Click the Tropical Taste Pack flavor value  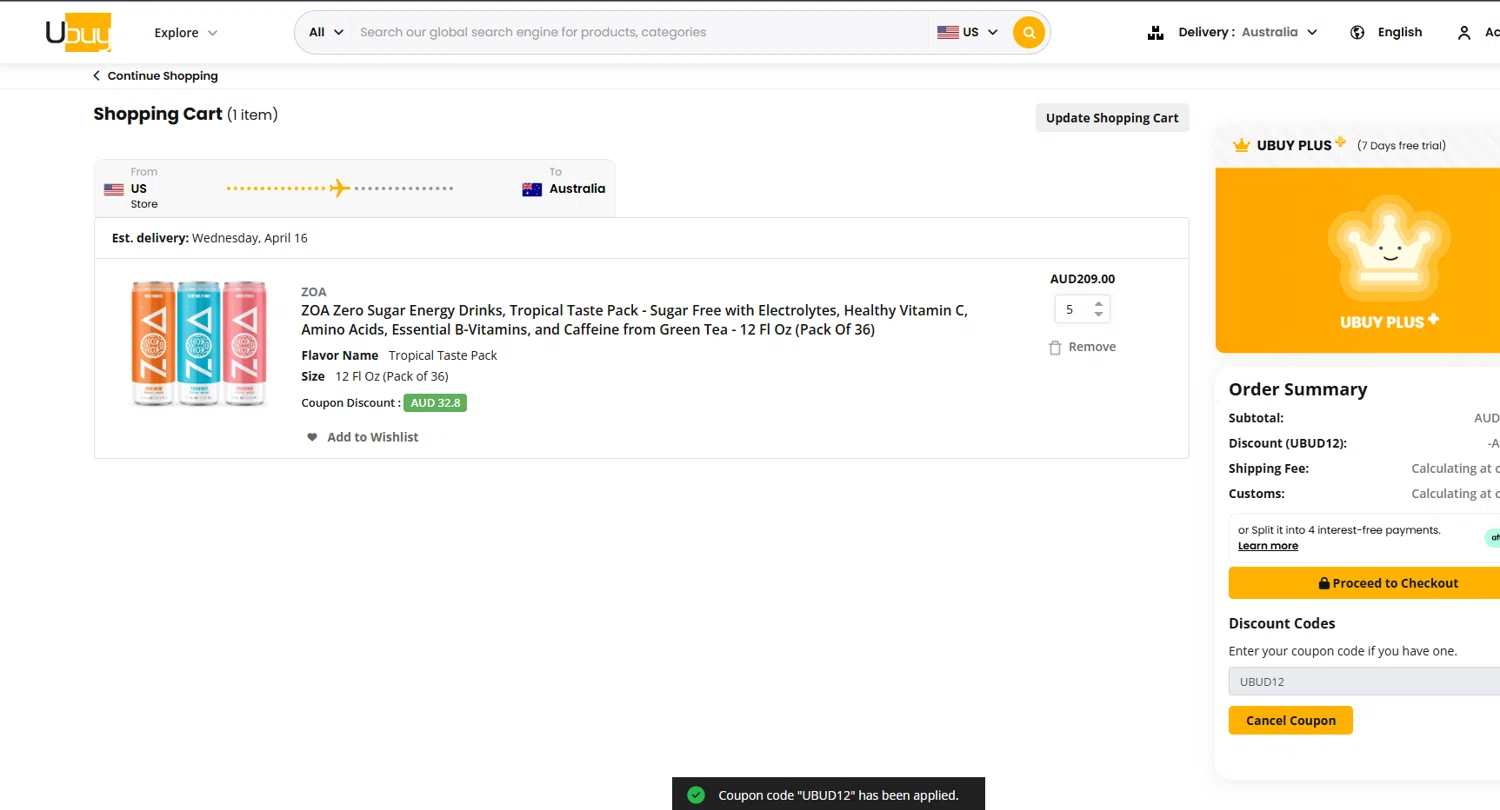click(443, 355)
